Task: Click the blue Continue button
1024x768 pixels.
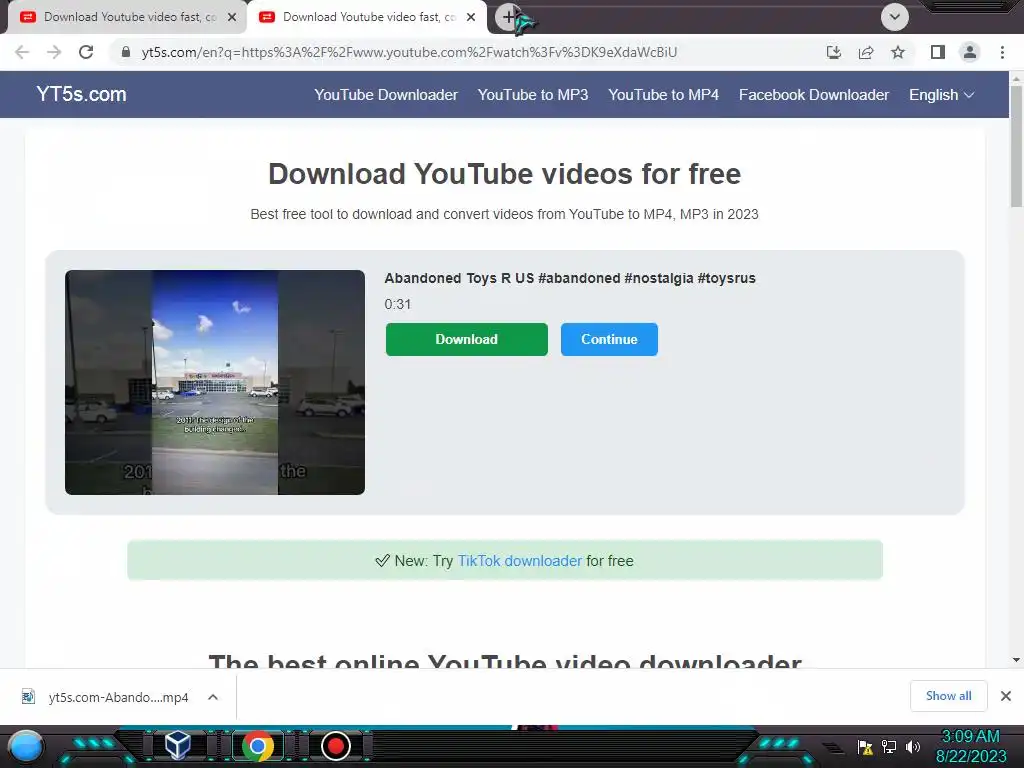Action: (x=609, y=339)
